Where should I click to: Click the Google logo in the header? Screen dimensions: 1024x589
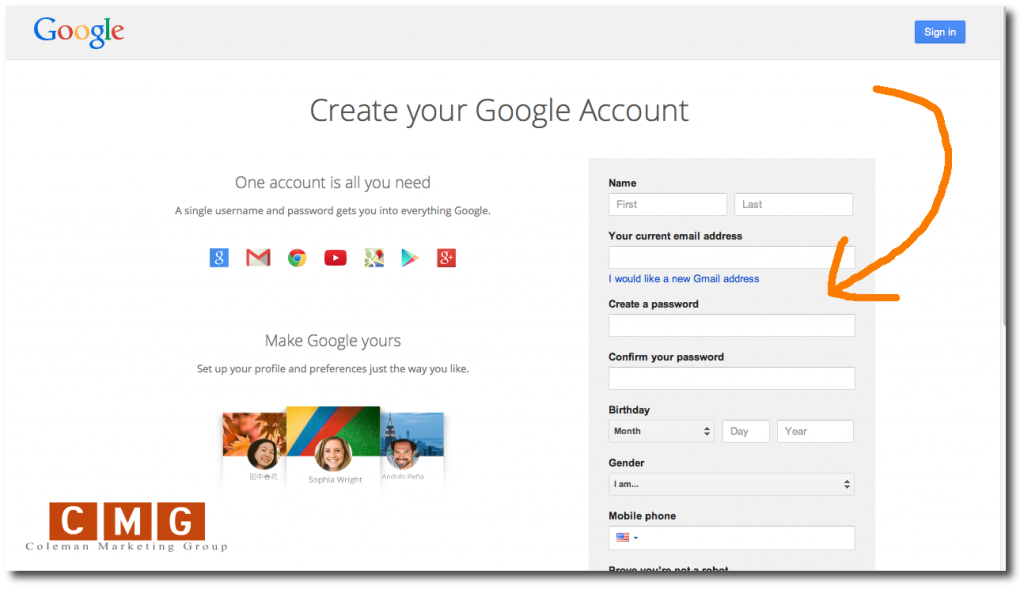pos(79,31)
